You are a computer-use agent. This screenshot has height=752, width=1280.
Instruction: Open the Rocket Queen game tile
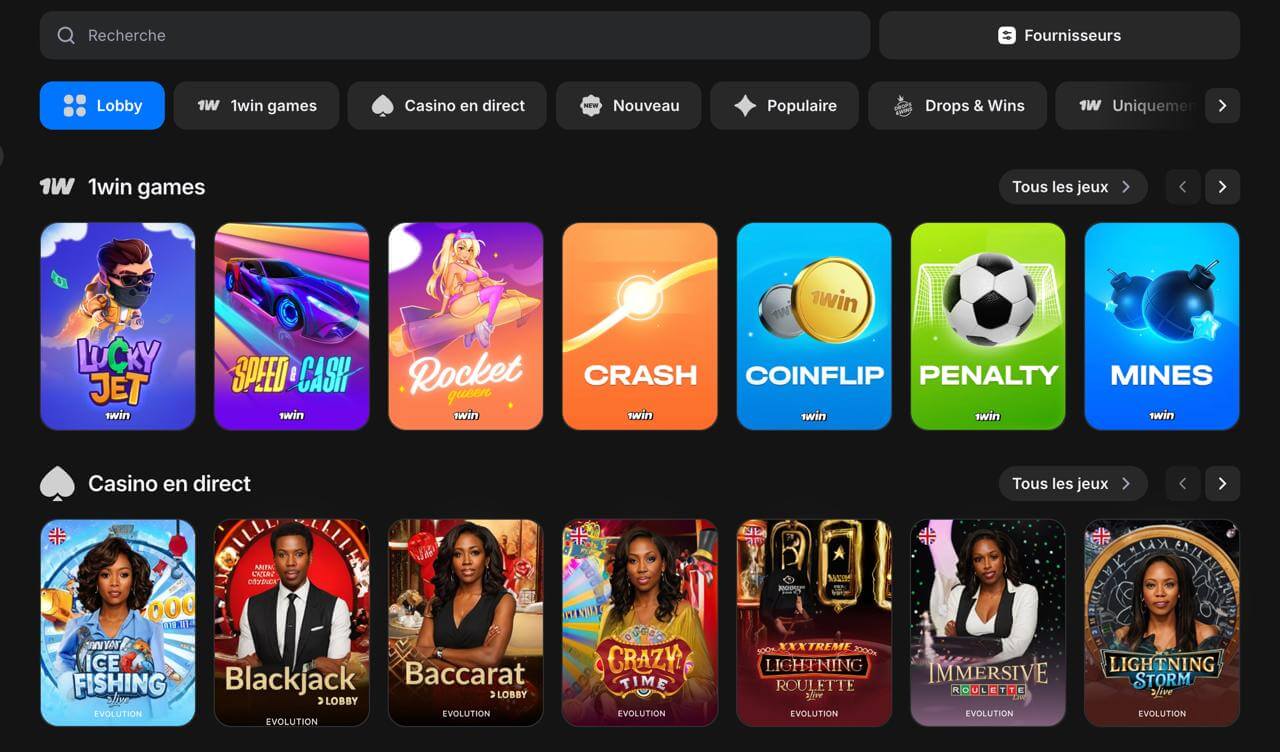tap(466, 326)
